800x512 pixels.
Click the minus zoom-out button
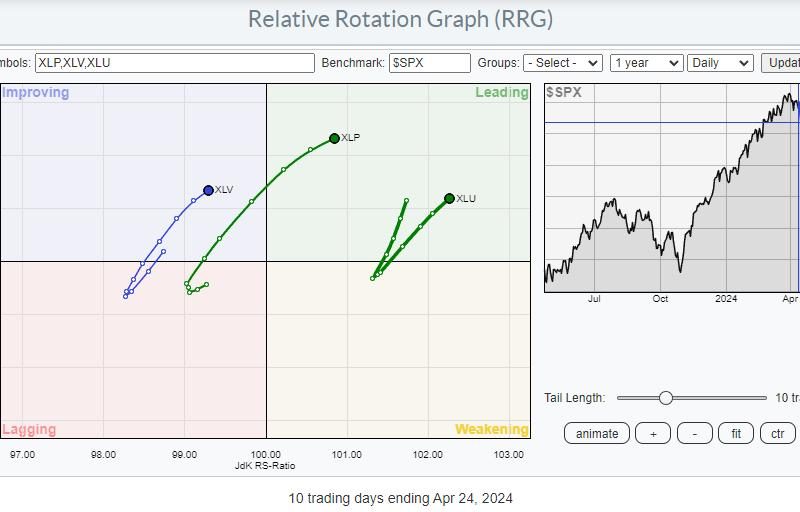pos(694,434)
